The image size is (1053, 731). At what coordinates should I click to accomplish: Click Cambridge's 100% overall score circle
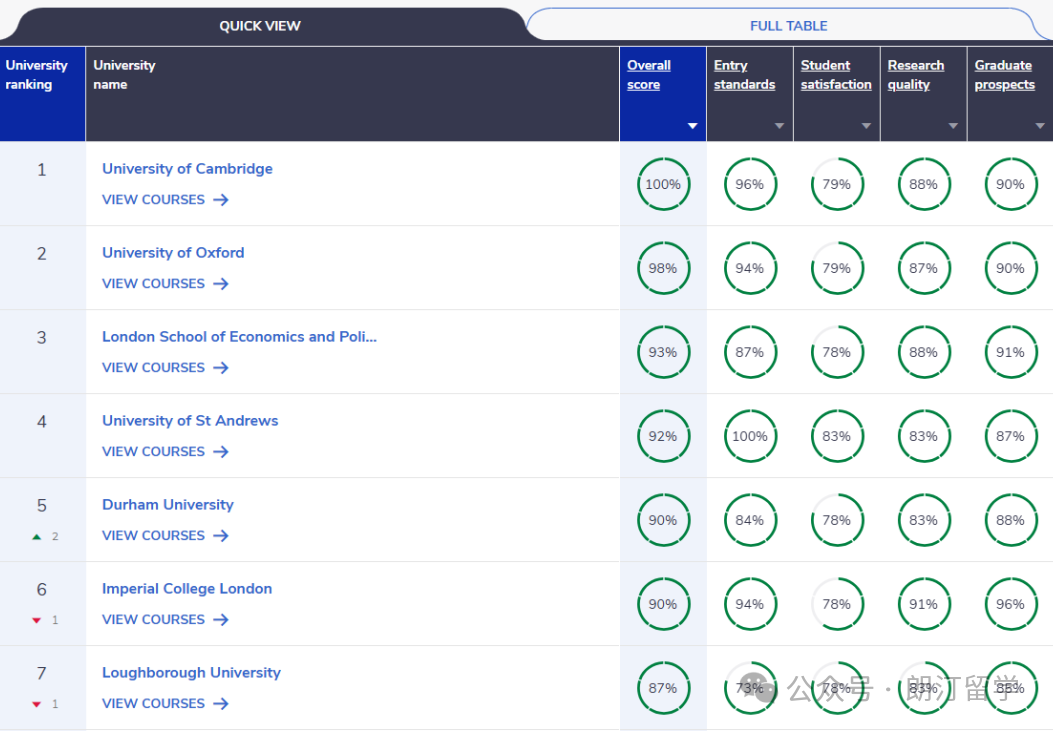click(x=663, y=184)
